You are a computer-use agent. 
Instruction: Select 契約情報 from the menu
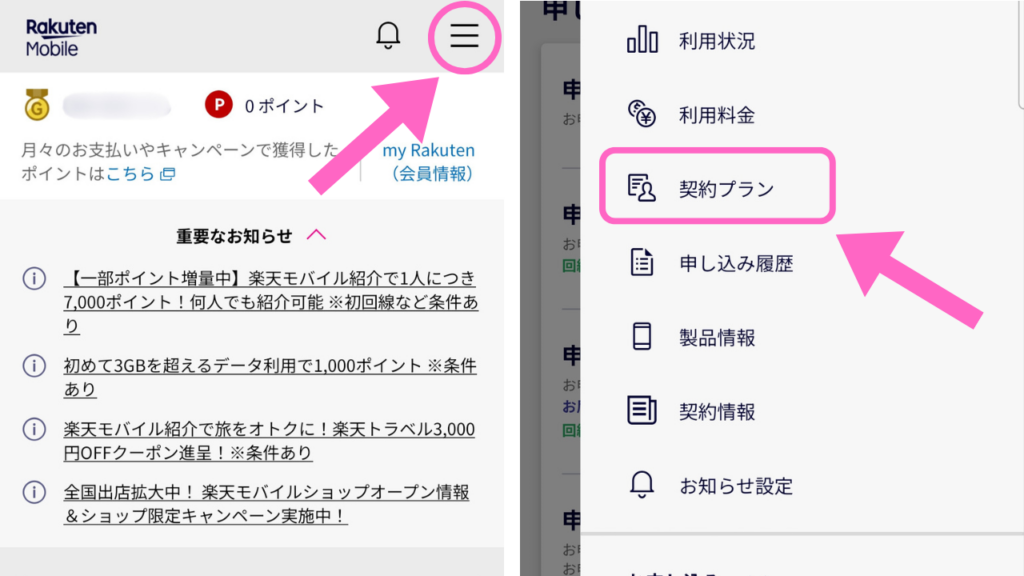coord(717,411)
